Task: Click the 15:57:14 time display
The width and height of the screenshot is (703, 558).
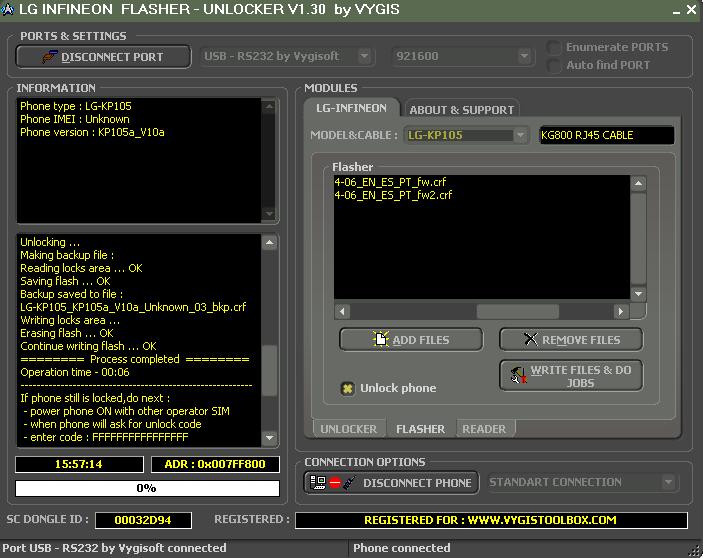Action: [79, 464]
